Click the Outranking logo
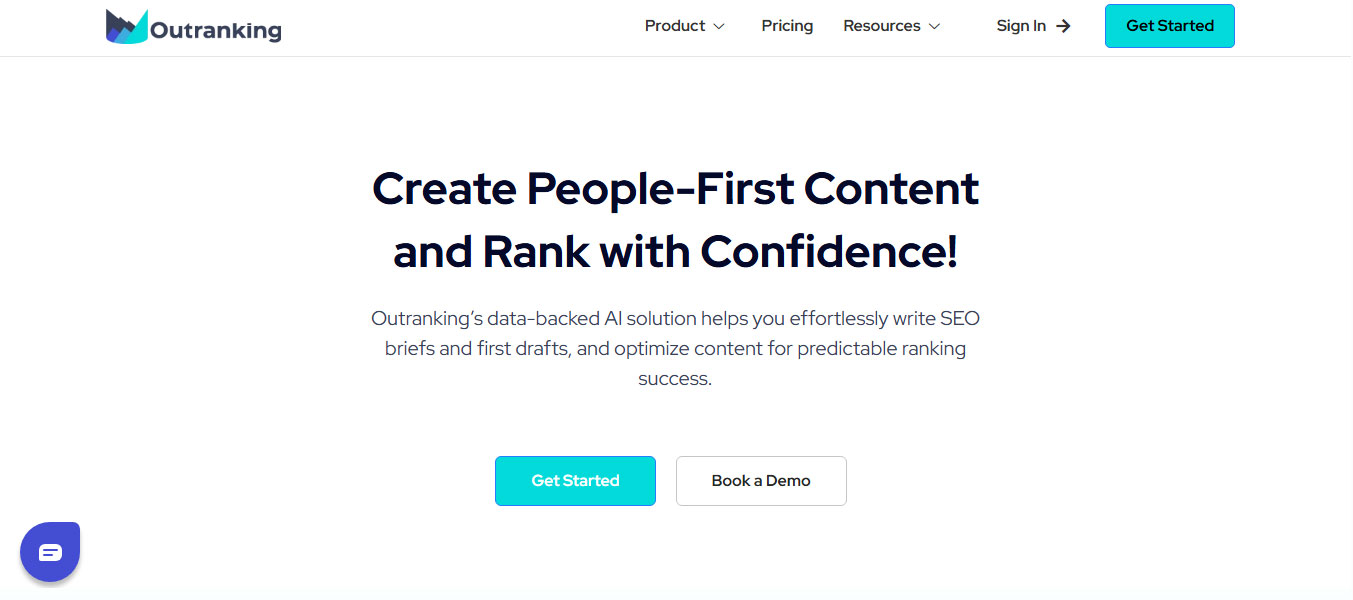 pos(193,27)
